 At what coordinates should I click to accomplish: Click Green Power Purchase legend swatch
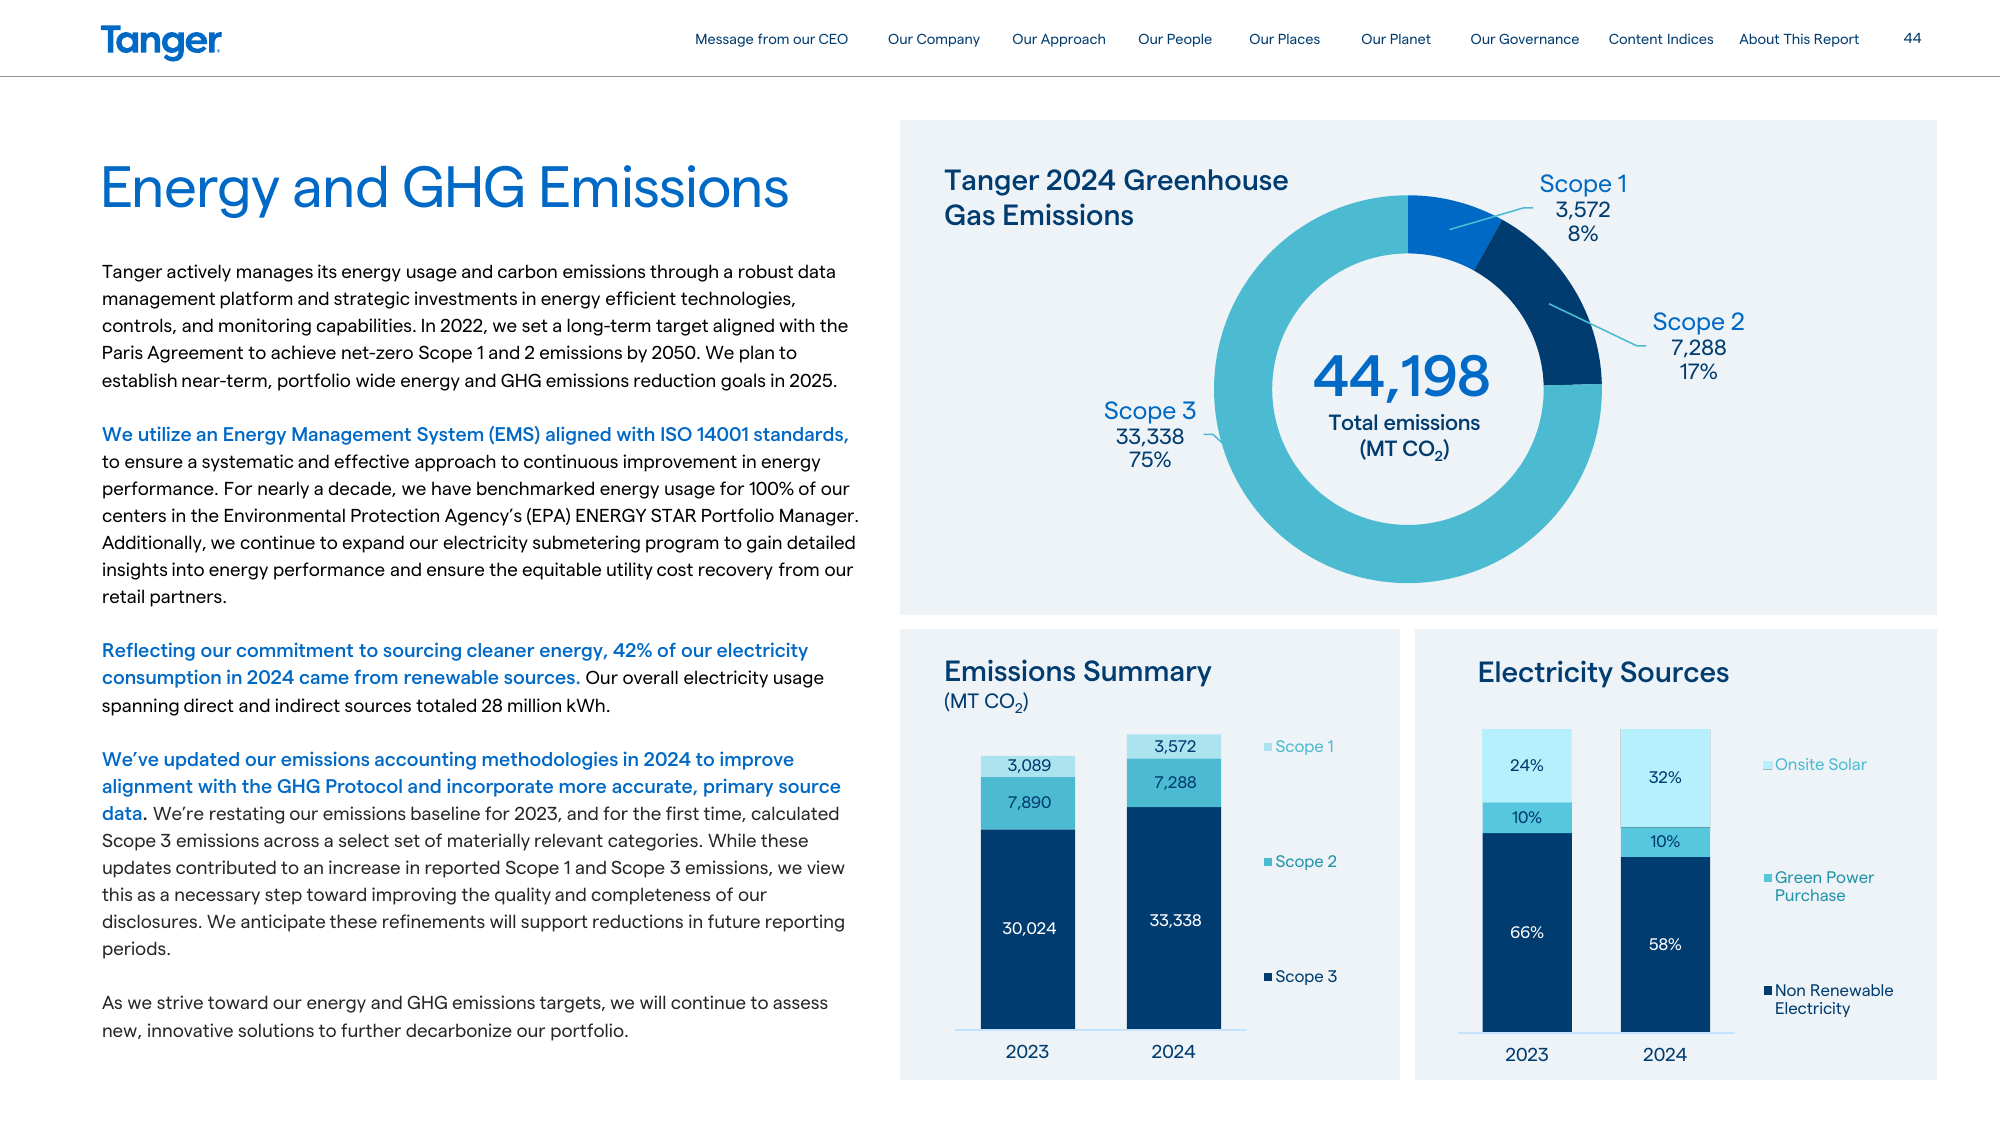[x=1768, y=878]
